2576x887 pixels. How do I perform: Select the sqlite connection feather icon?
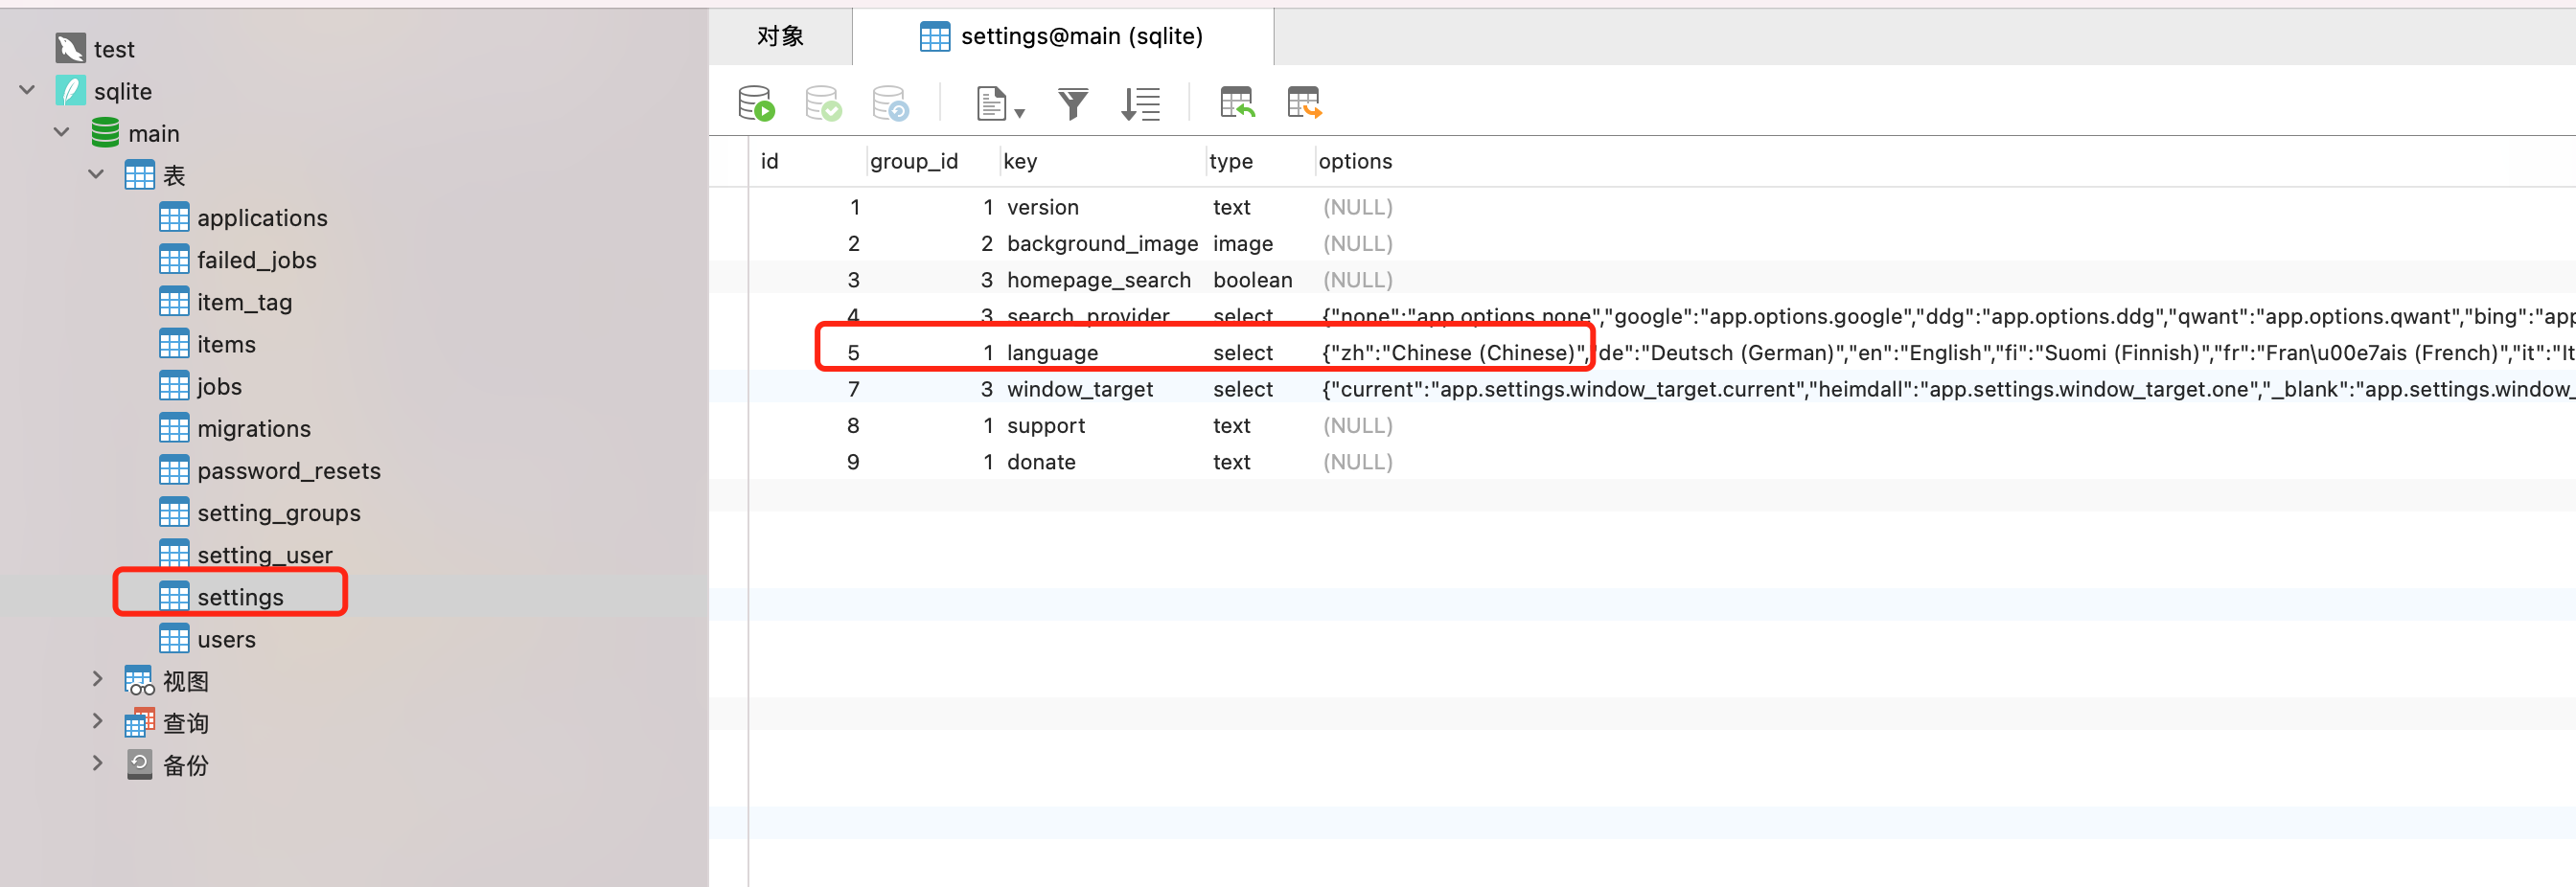tap(70, 91)
